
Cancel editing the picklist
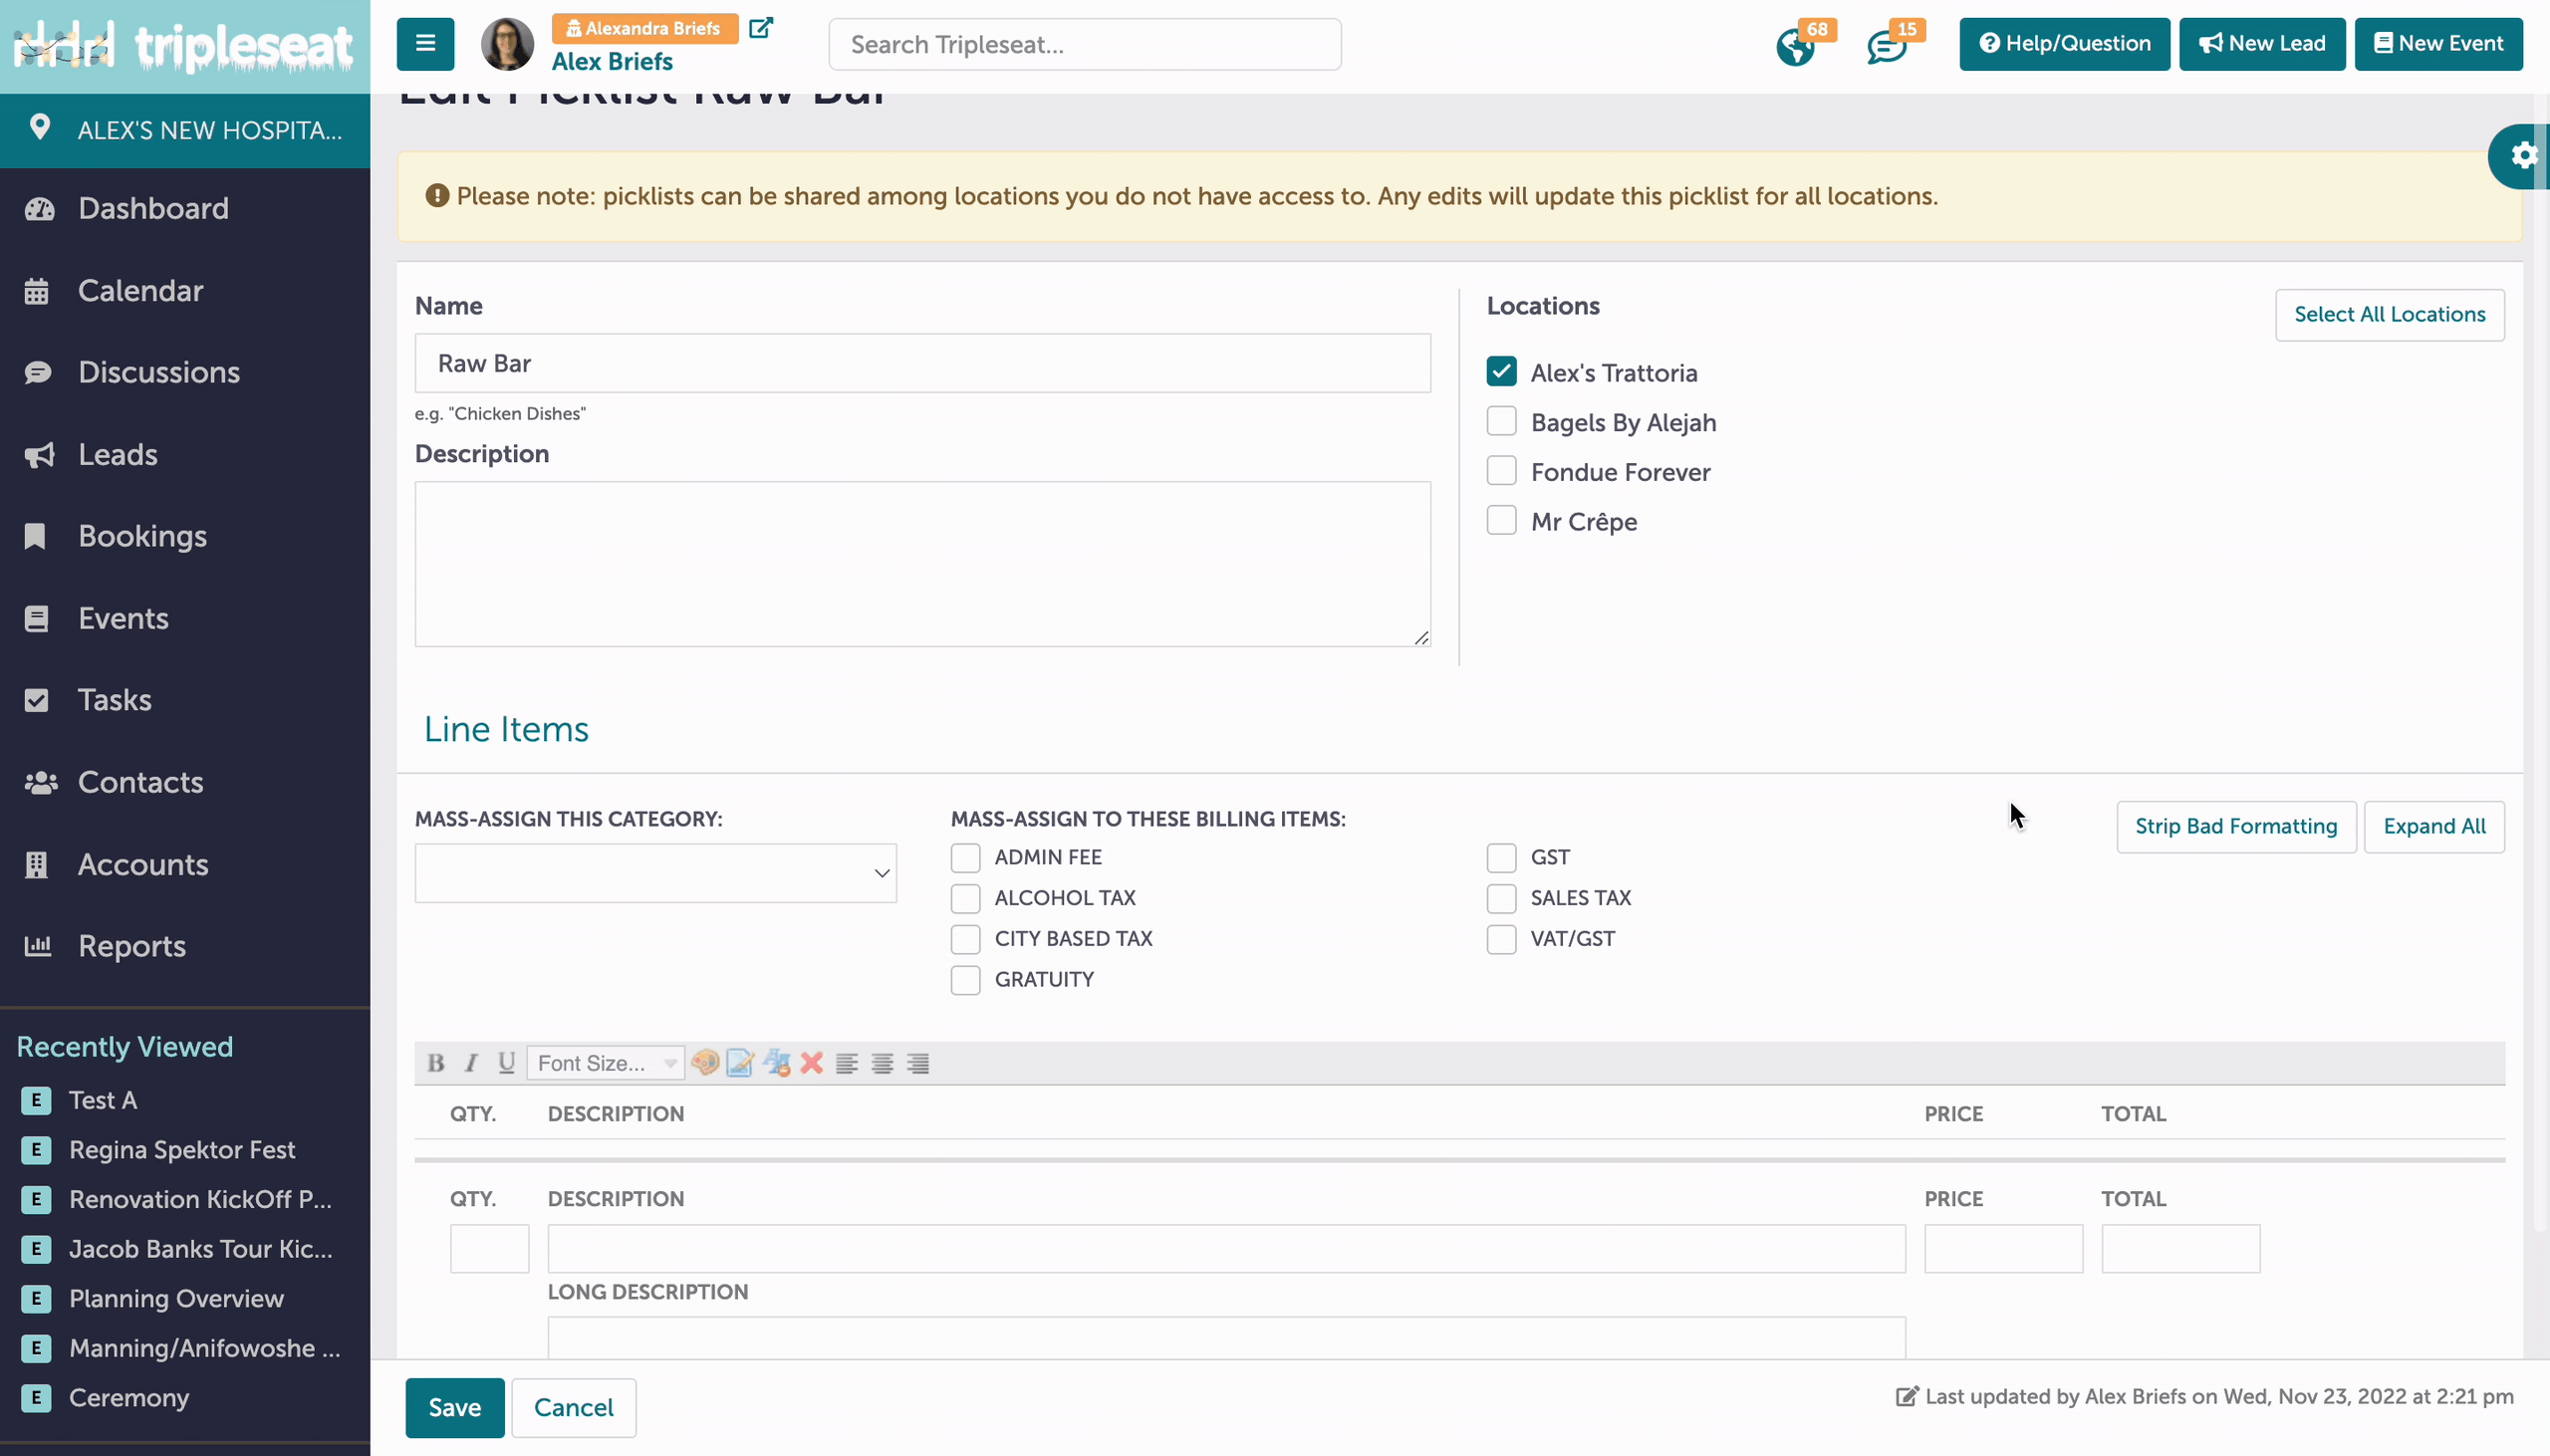(574, 1408)
